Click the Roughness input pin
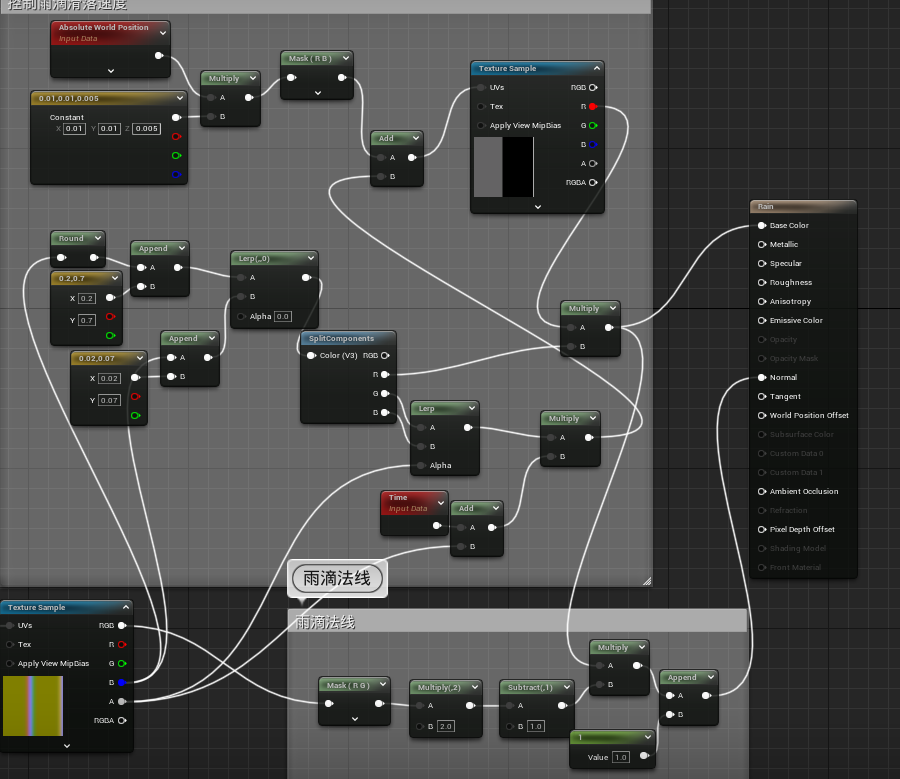900x779 pixels. 762,282
